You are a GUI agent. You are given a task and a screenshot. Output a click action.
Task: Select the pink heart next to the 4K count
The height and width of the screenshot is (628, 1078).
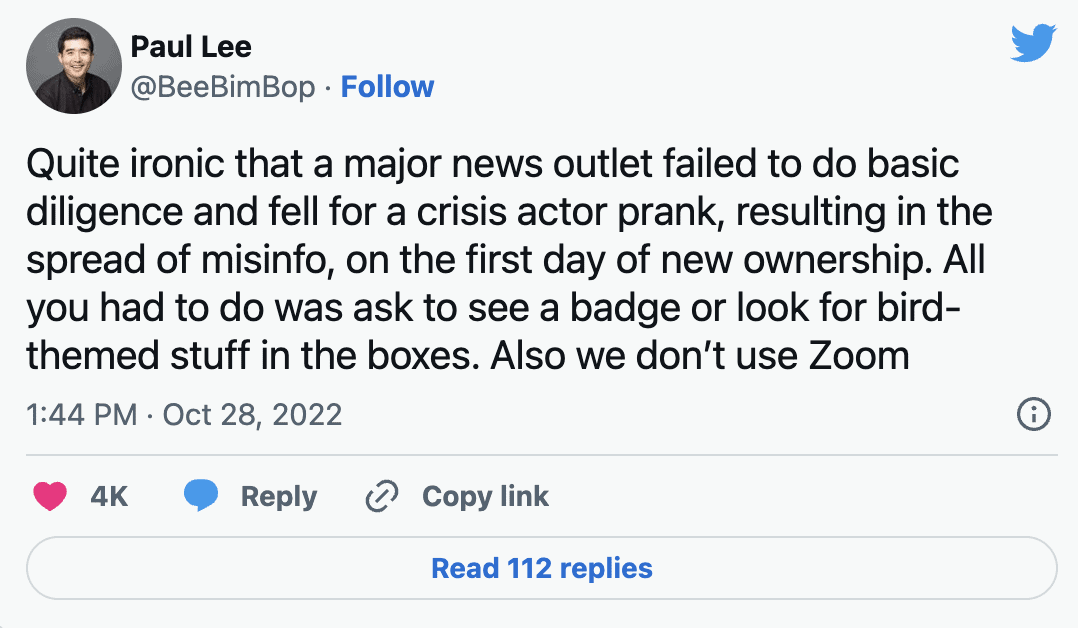pyautogui.click(x=48, y=496)
